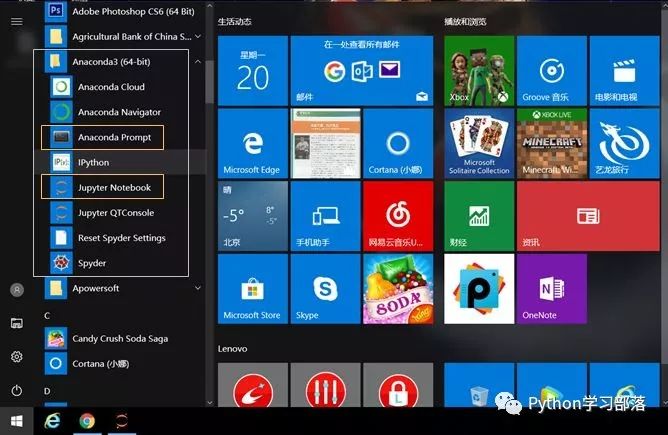
Task: Open the red lock Lenovo tile
Action: click(x=398, y=385)
